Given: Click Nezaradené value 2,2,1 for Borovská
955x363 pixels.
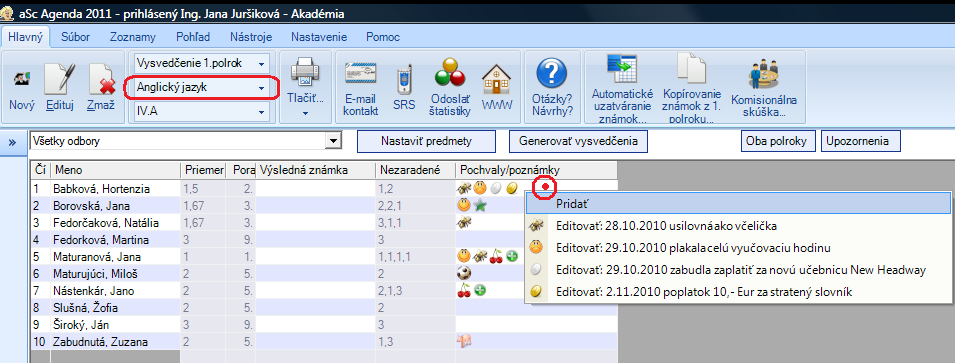Looking at the screenshot, I should point(390,206).
